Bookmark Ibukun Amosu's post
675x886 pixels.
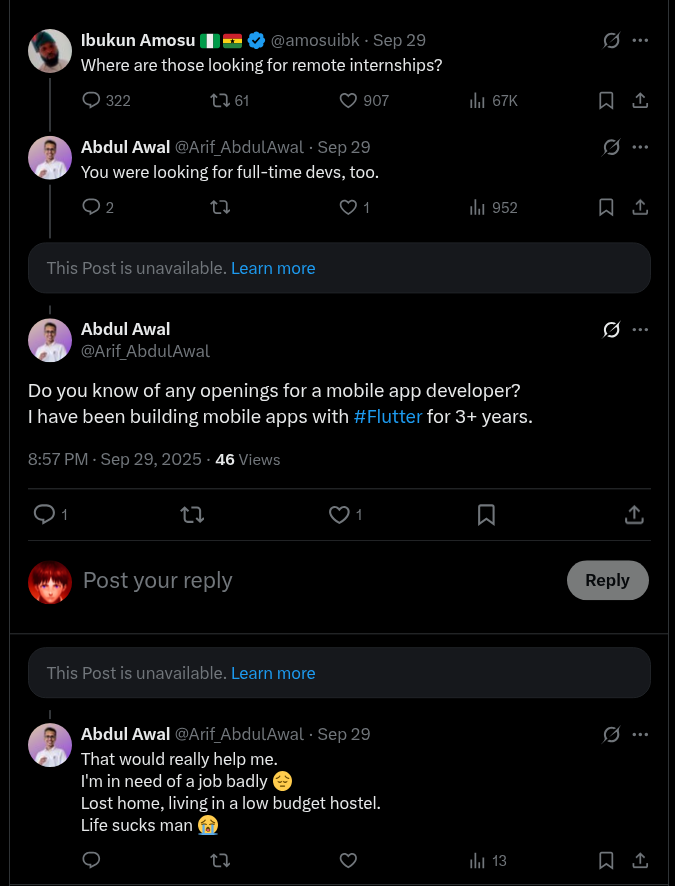coord(606,100)
